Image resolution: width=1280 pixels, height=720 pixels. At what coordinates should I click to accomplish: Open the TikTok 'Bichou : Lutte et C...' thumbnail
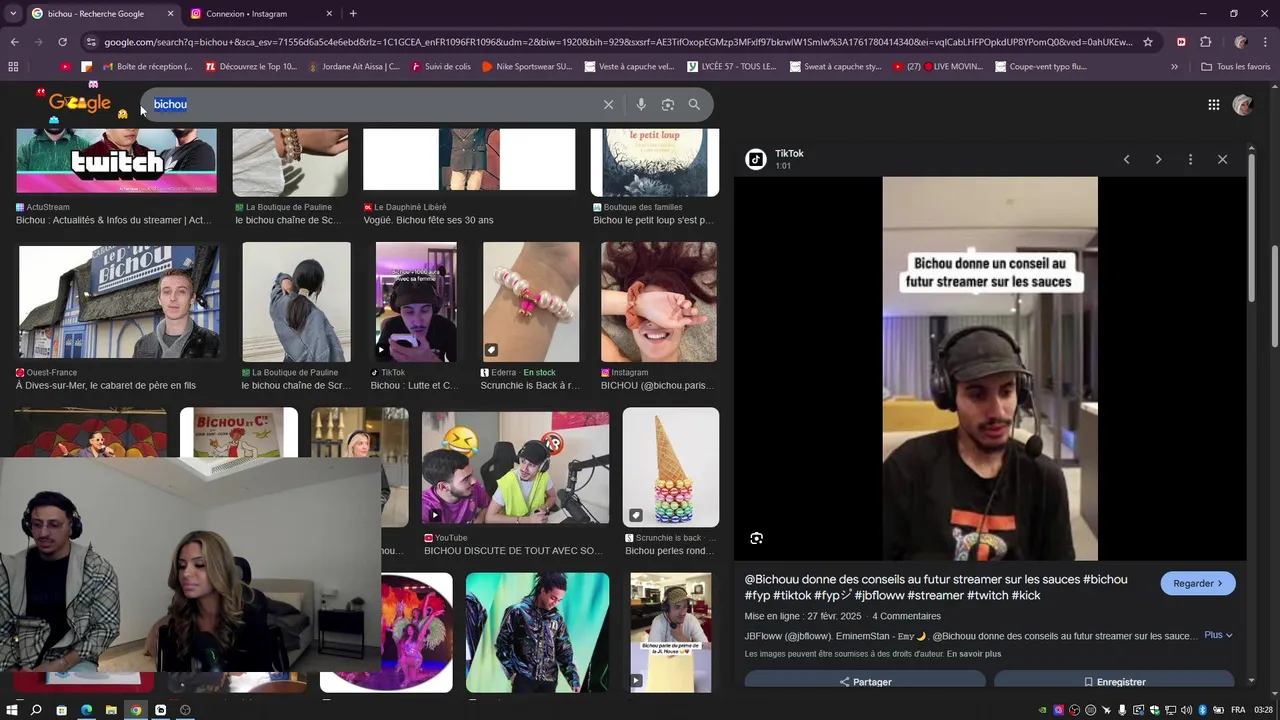click(x=416, y=302)
